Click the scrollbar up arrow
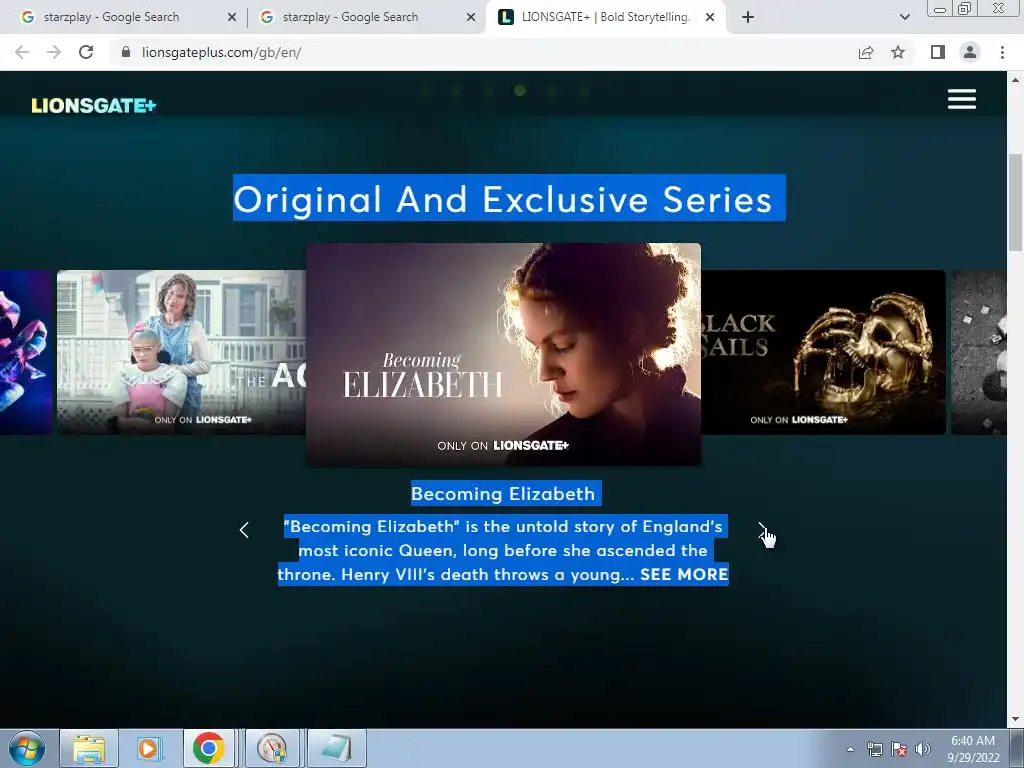This screenshot has height=768, width=1024. click(1015, 80)
